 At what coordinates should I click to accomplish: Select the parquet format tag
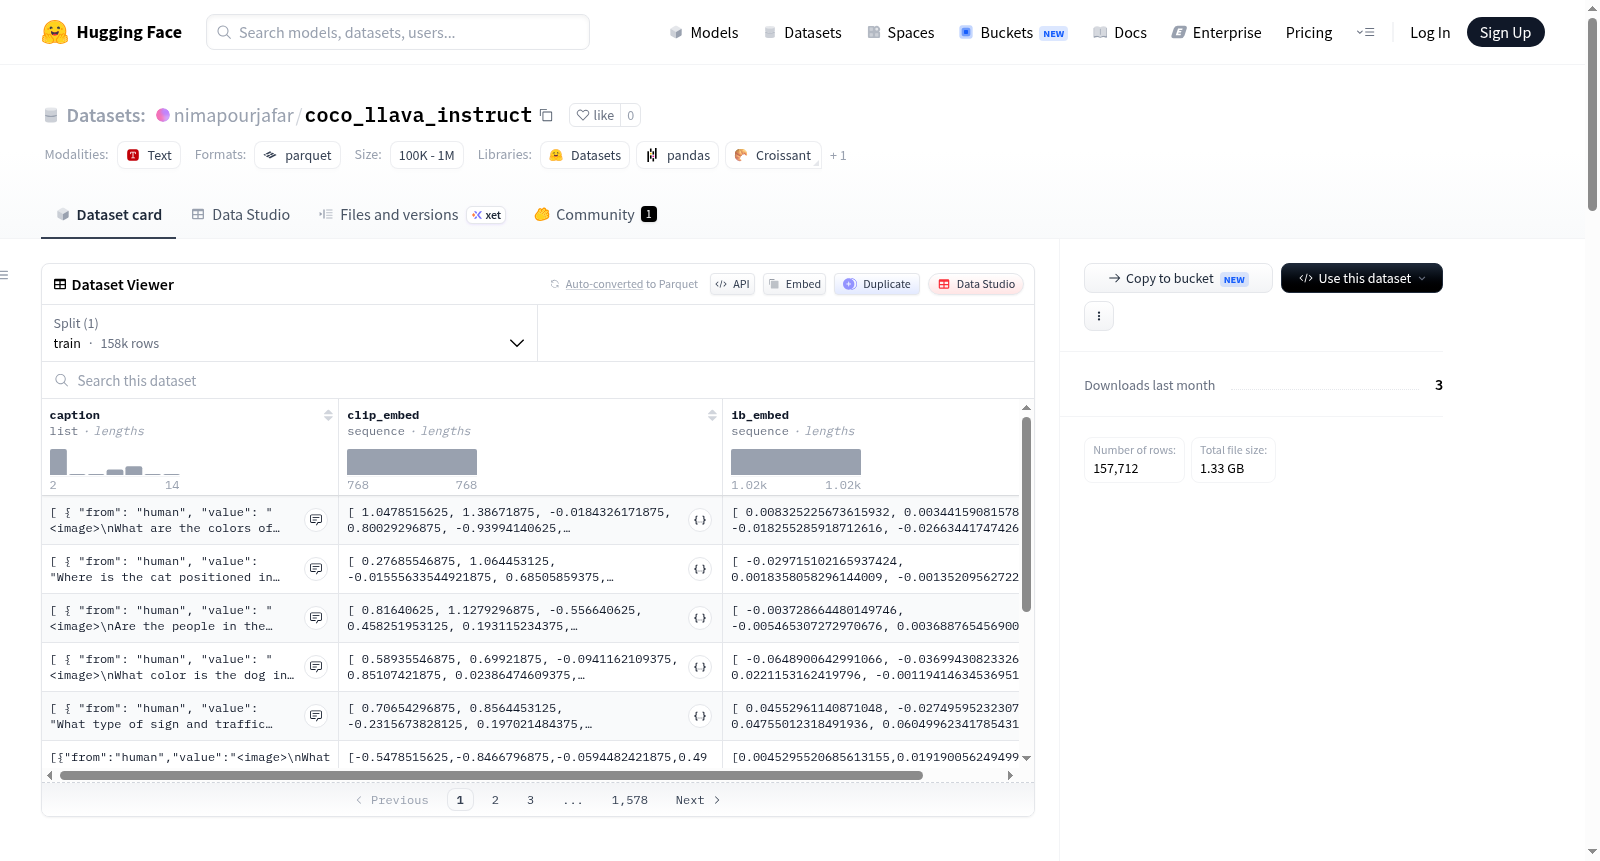(x=298, y=155)
